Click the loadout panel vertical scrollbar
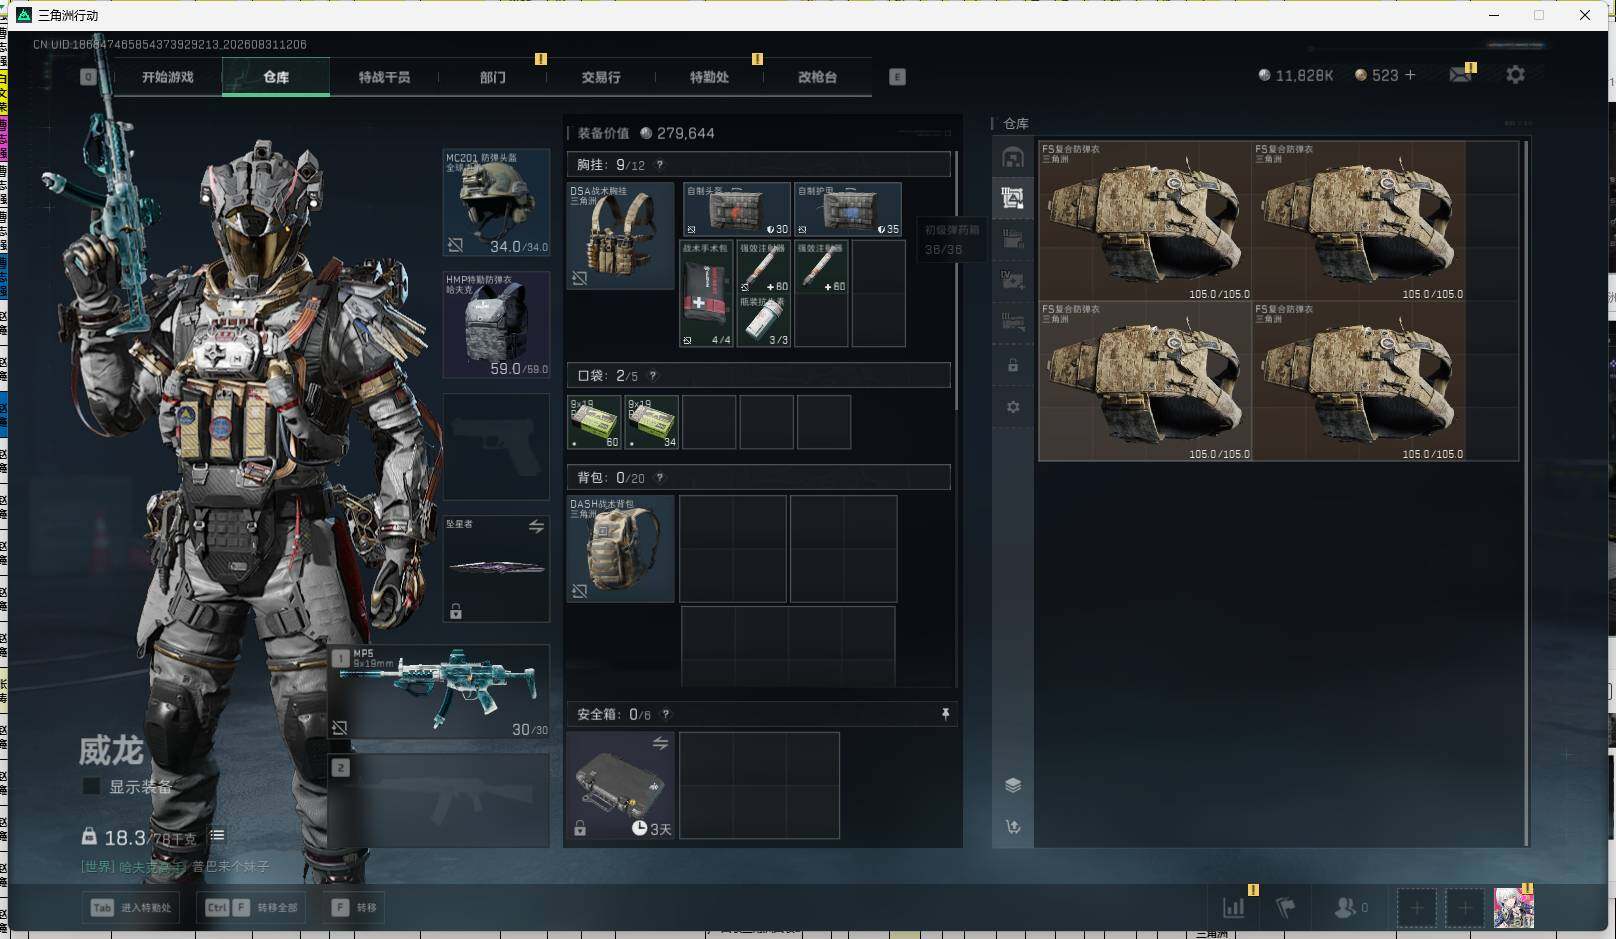 [957, 280]
